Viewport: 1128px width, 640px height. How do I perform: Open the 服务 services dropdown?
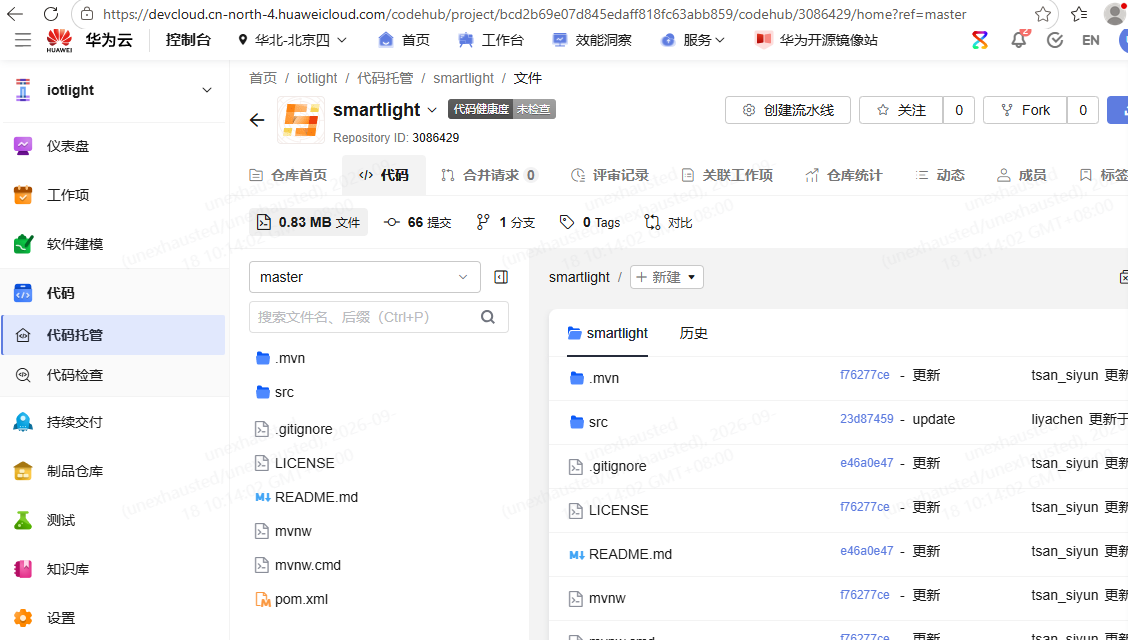pyautogui.click(x=693, y=40)
